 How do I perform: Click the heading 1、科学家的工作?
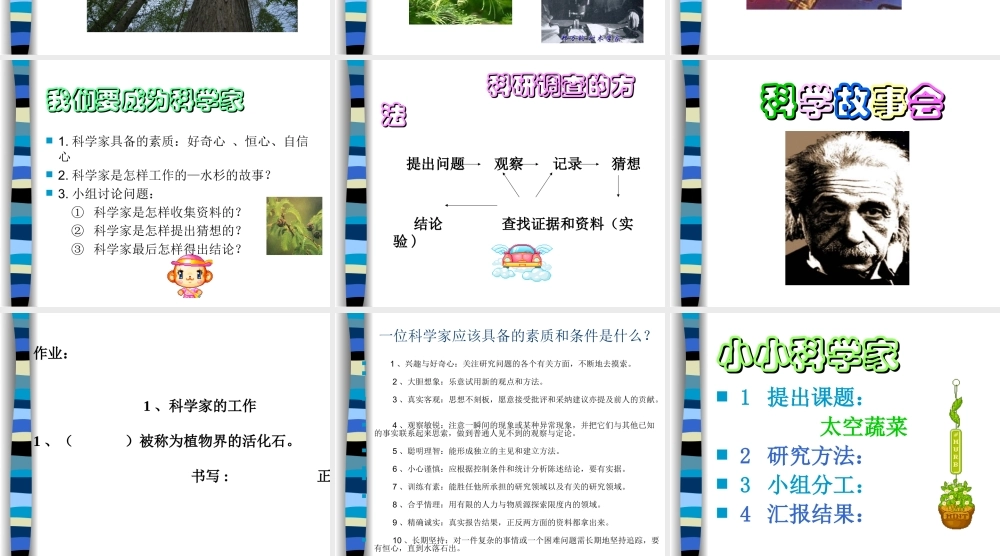(x=200, y=406)
